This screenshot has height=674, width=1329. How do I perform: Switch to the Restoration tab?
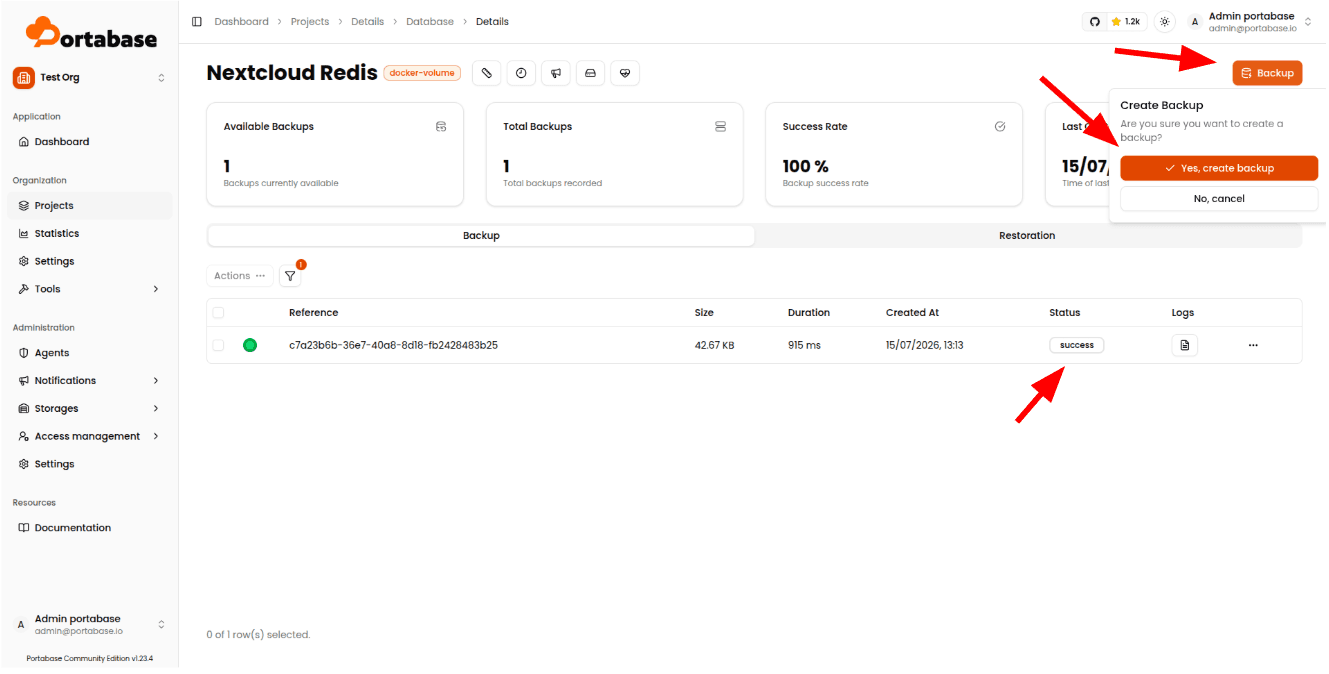click(1027, 236)
